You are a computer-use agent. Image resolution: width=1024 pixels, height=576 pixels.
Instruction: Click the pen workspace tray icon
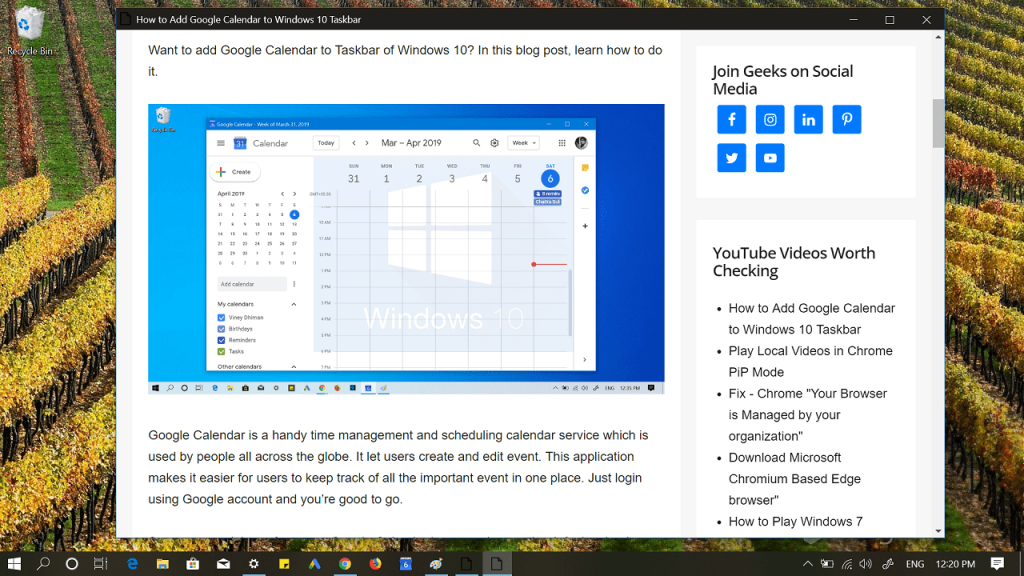[x=888, y=564]
